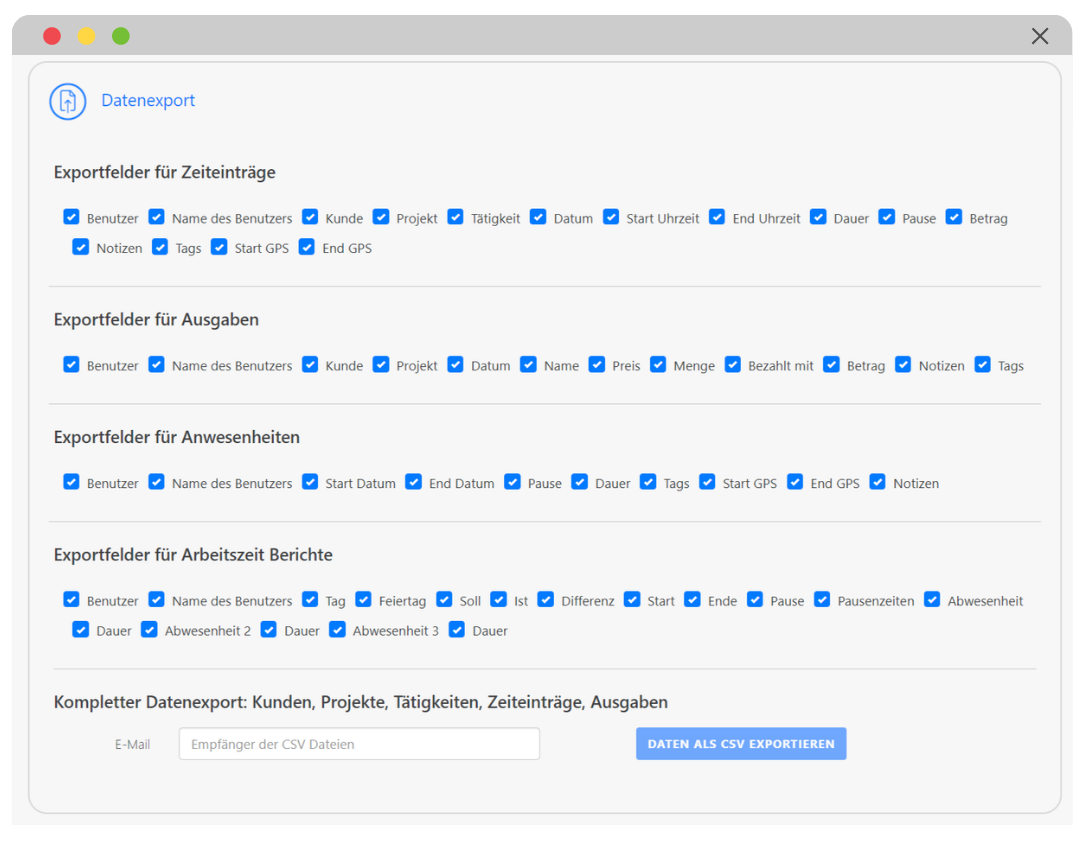Uncheck Menge under Ausgaben export fields

coord(658,365)
